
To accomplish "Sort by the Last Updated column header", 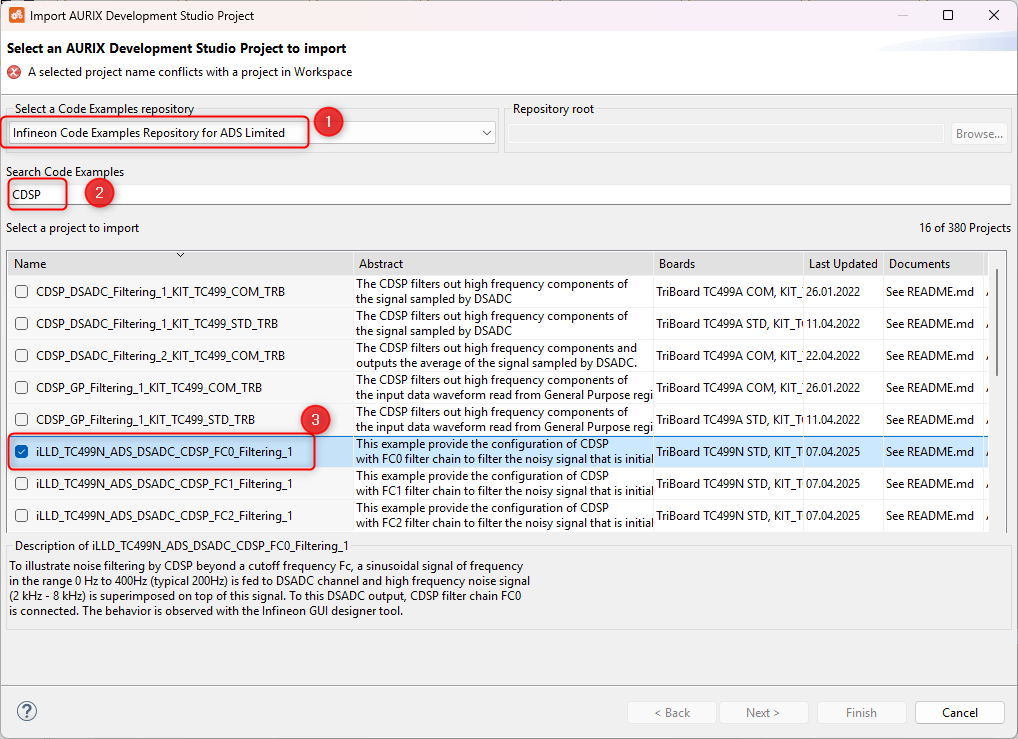I will [x=842, y=264].
